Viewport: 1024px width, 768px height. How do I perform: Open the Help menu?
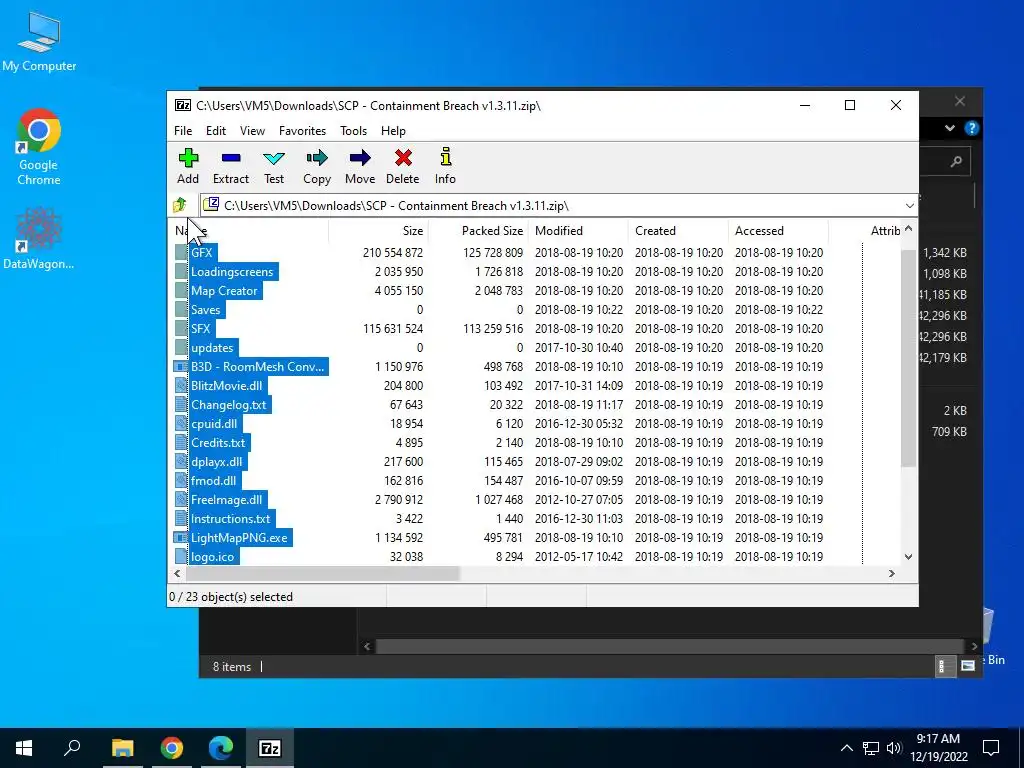coord(393,131)
